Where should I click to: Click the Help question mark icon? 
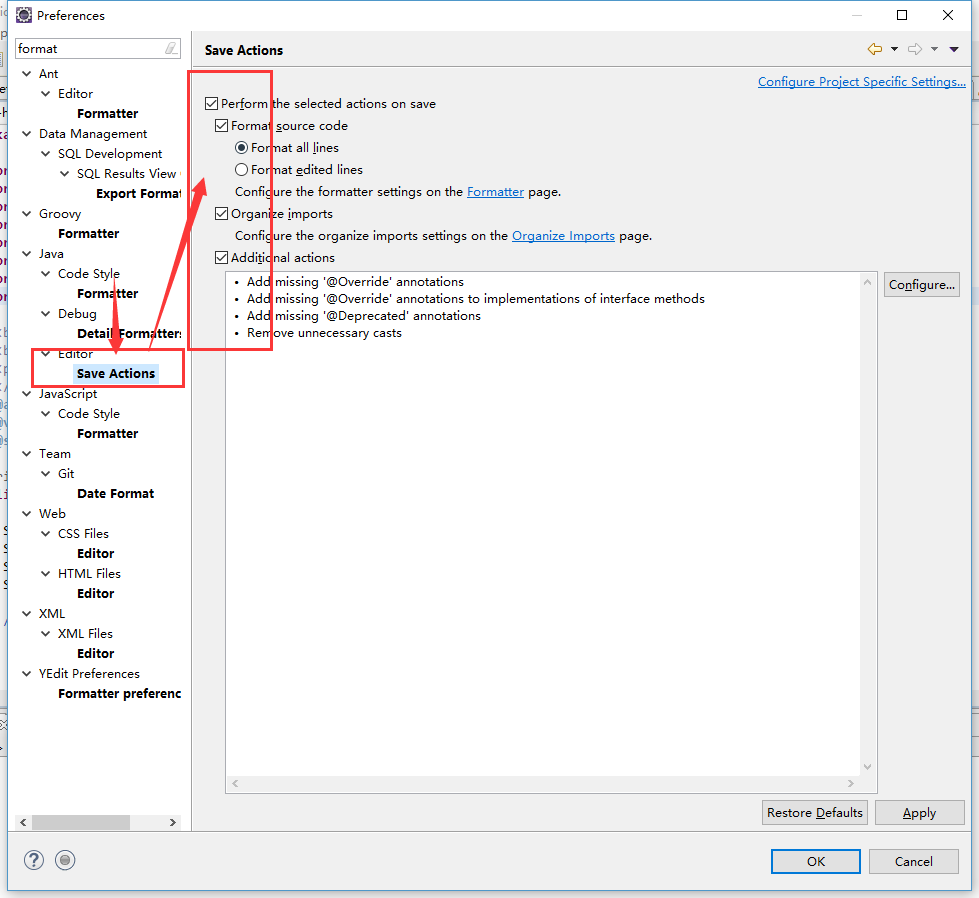point(34,860)
